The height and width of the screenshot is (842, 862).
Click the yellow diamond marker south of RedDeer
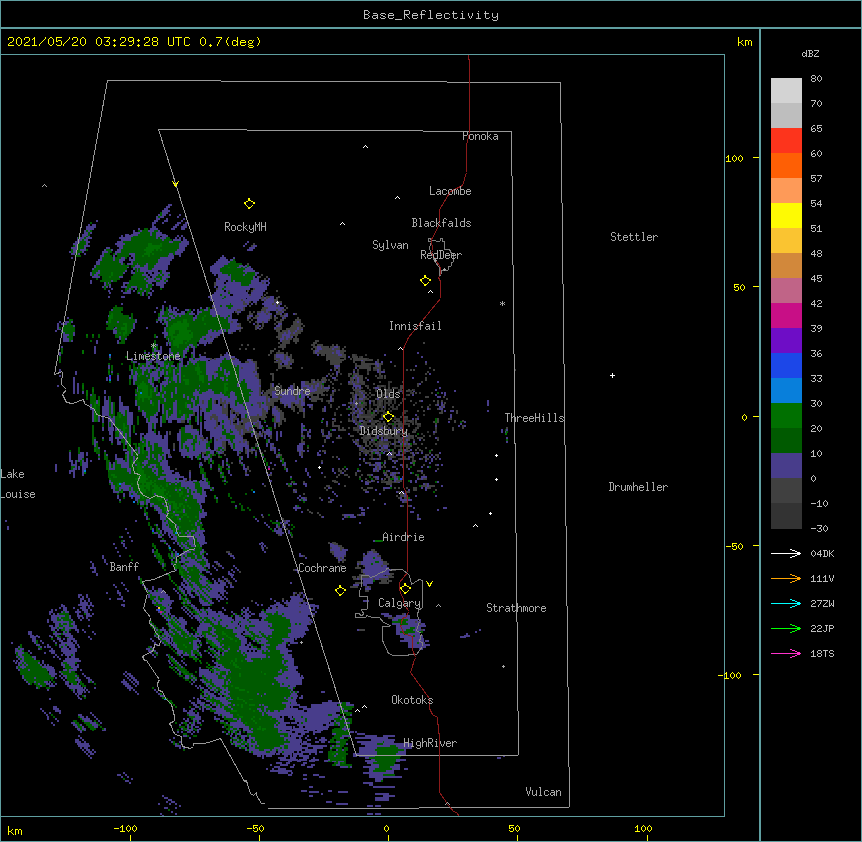pyautogui.click(x=425, y=281)
